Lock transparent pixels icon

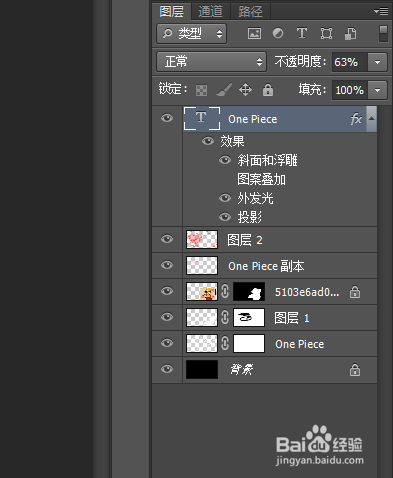tap(201, 90)
